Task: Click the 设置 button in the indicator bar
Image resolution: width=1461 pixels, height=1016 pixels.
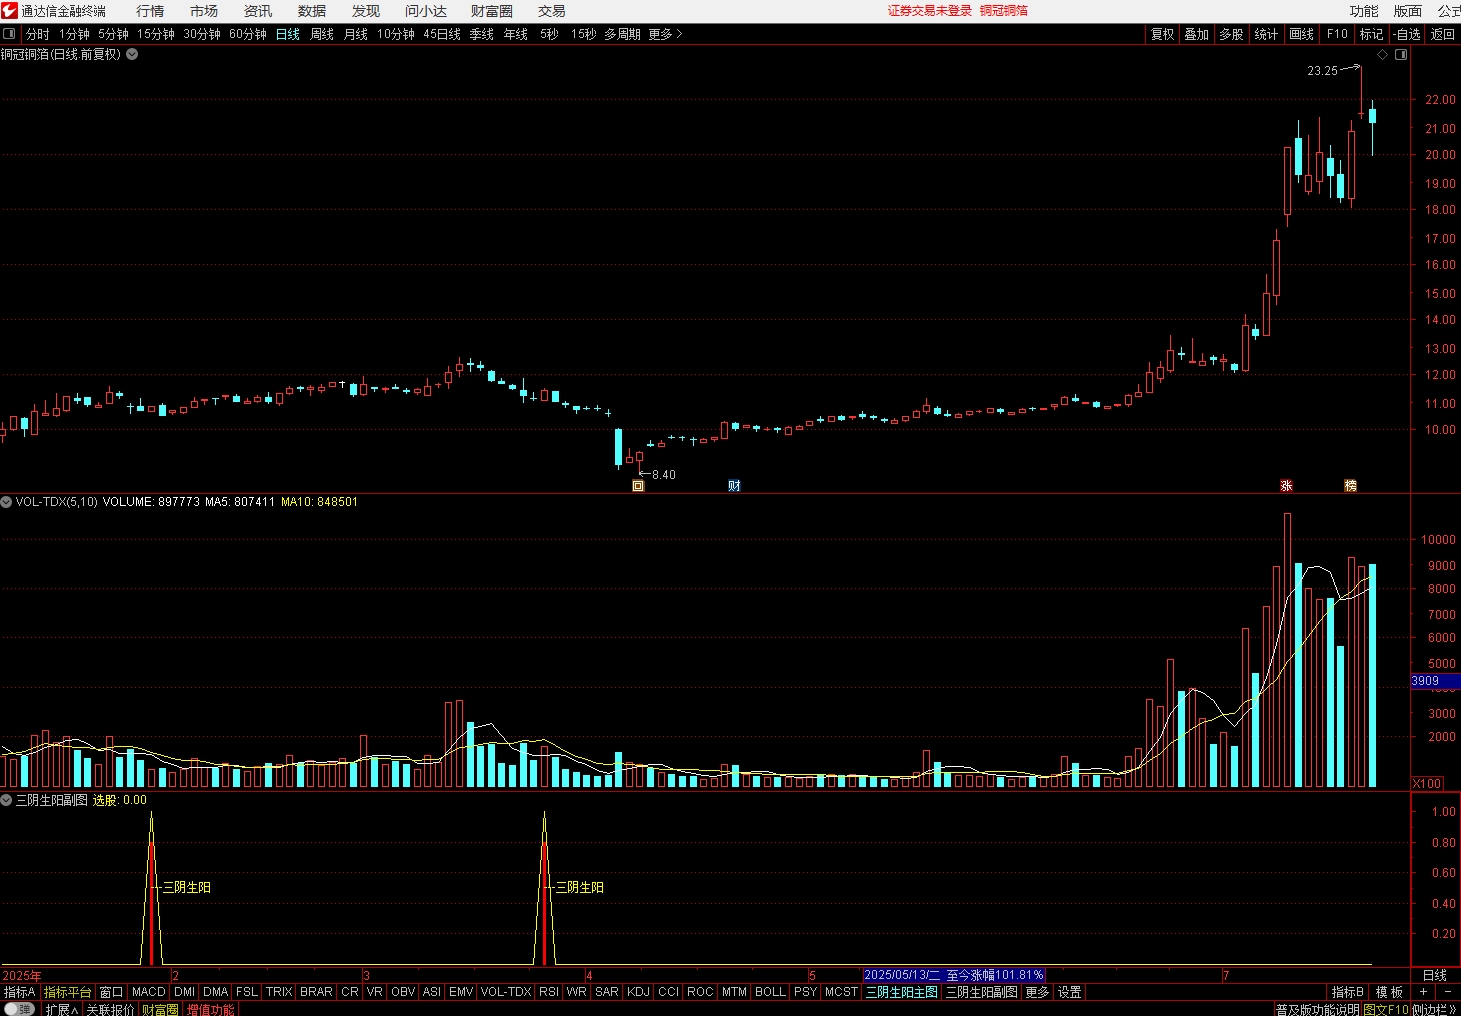Action: coord(1070,992)
